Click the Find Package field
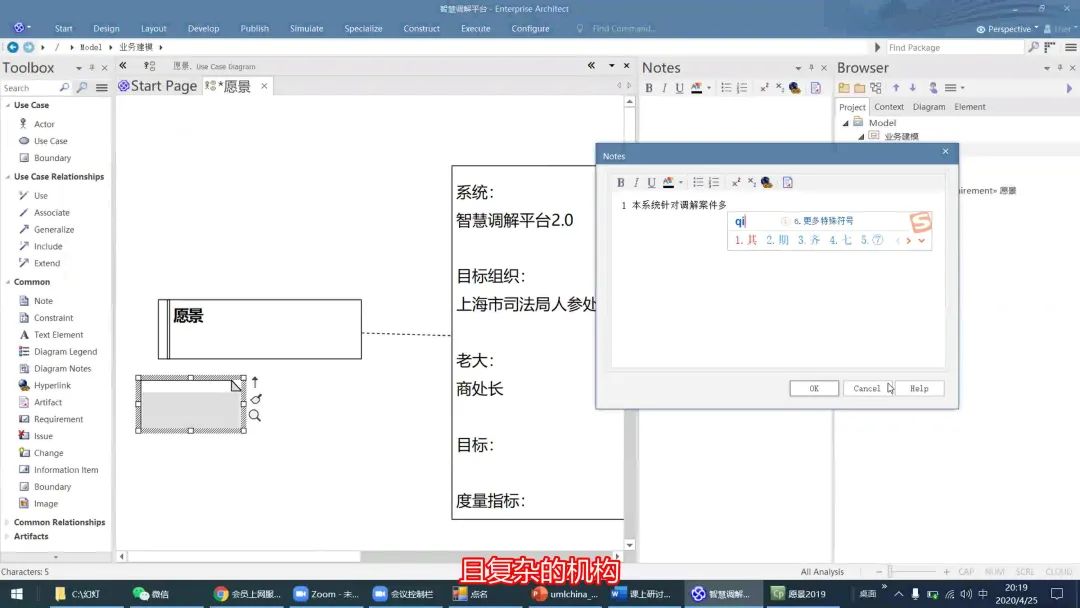The image size is (1080, 608). click(953, 48)
